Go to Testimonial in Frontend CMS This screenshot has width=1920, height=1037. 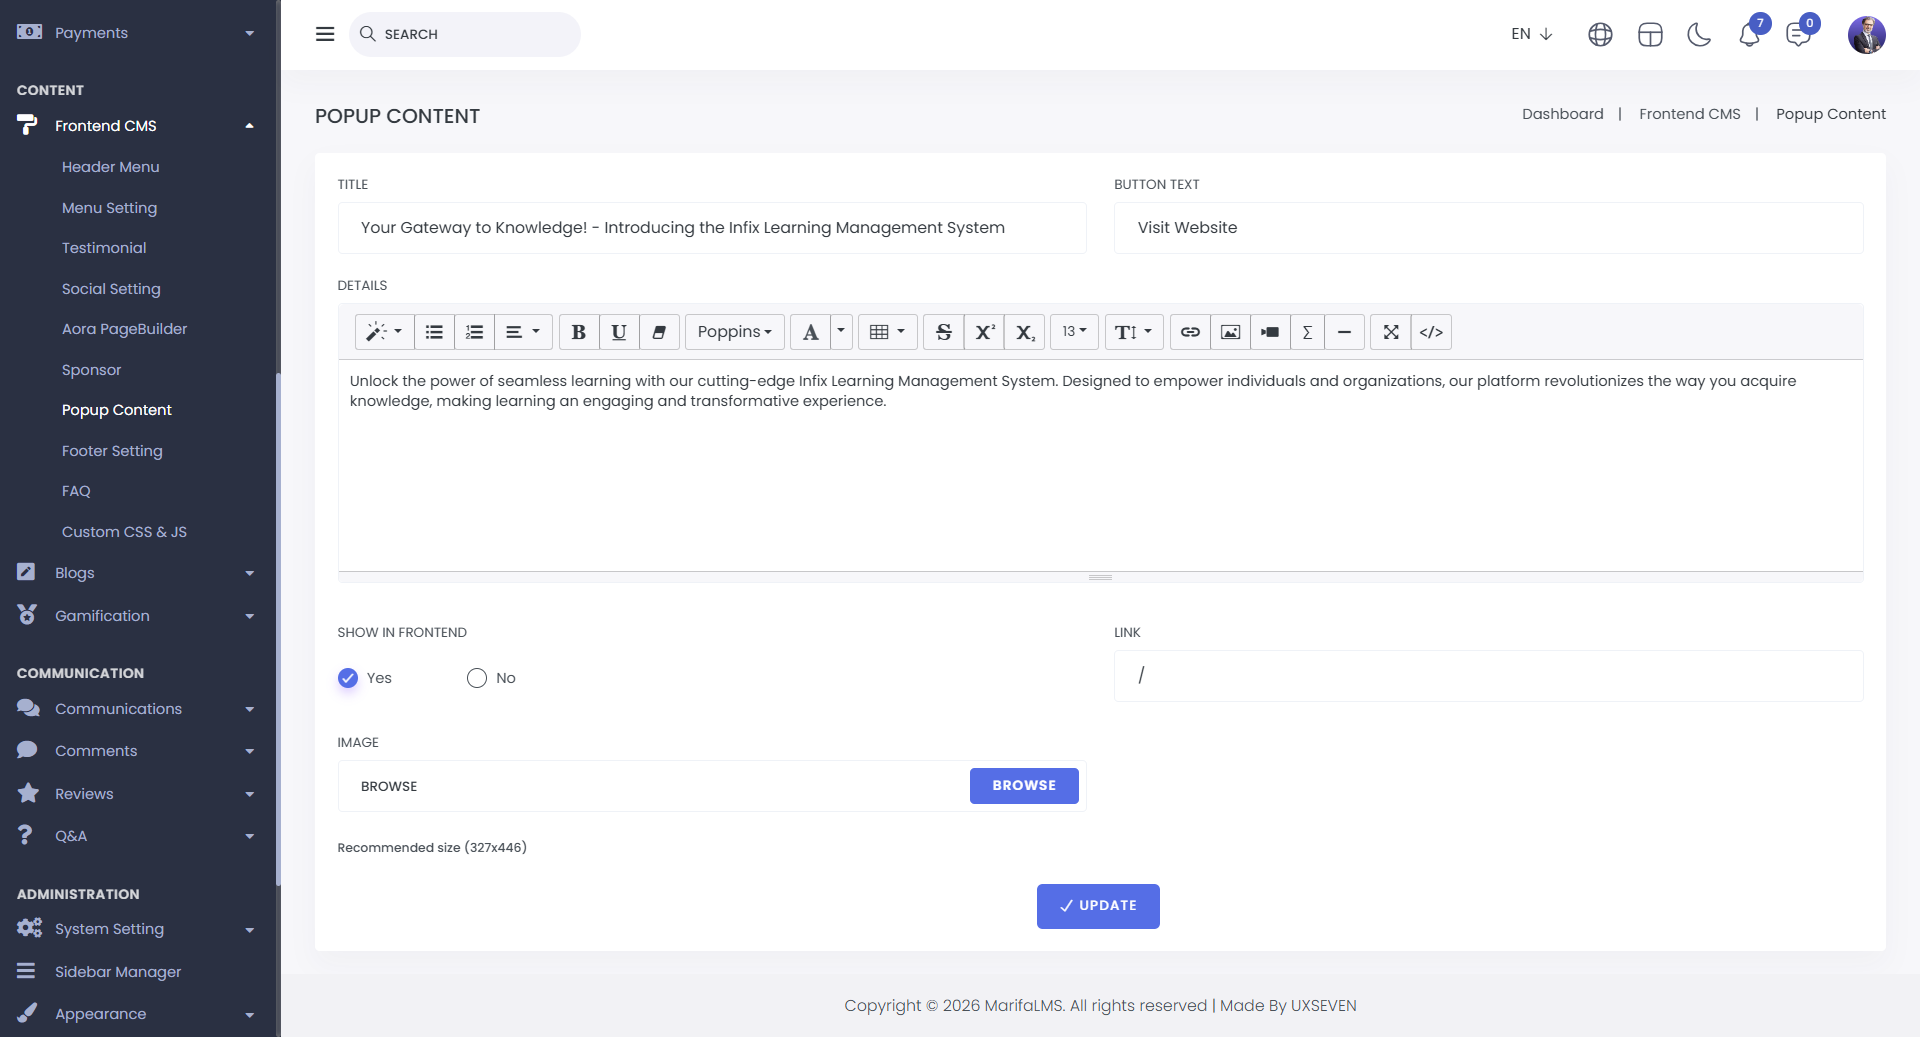[104, 248]
